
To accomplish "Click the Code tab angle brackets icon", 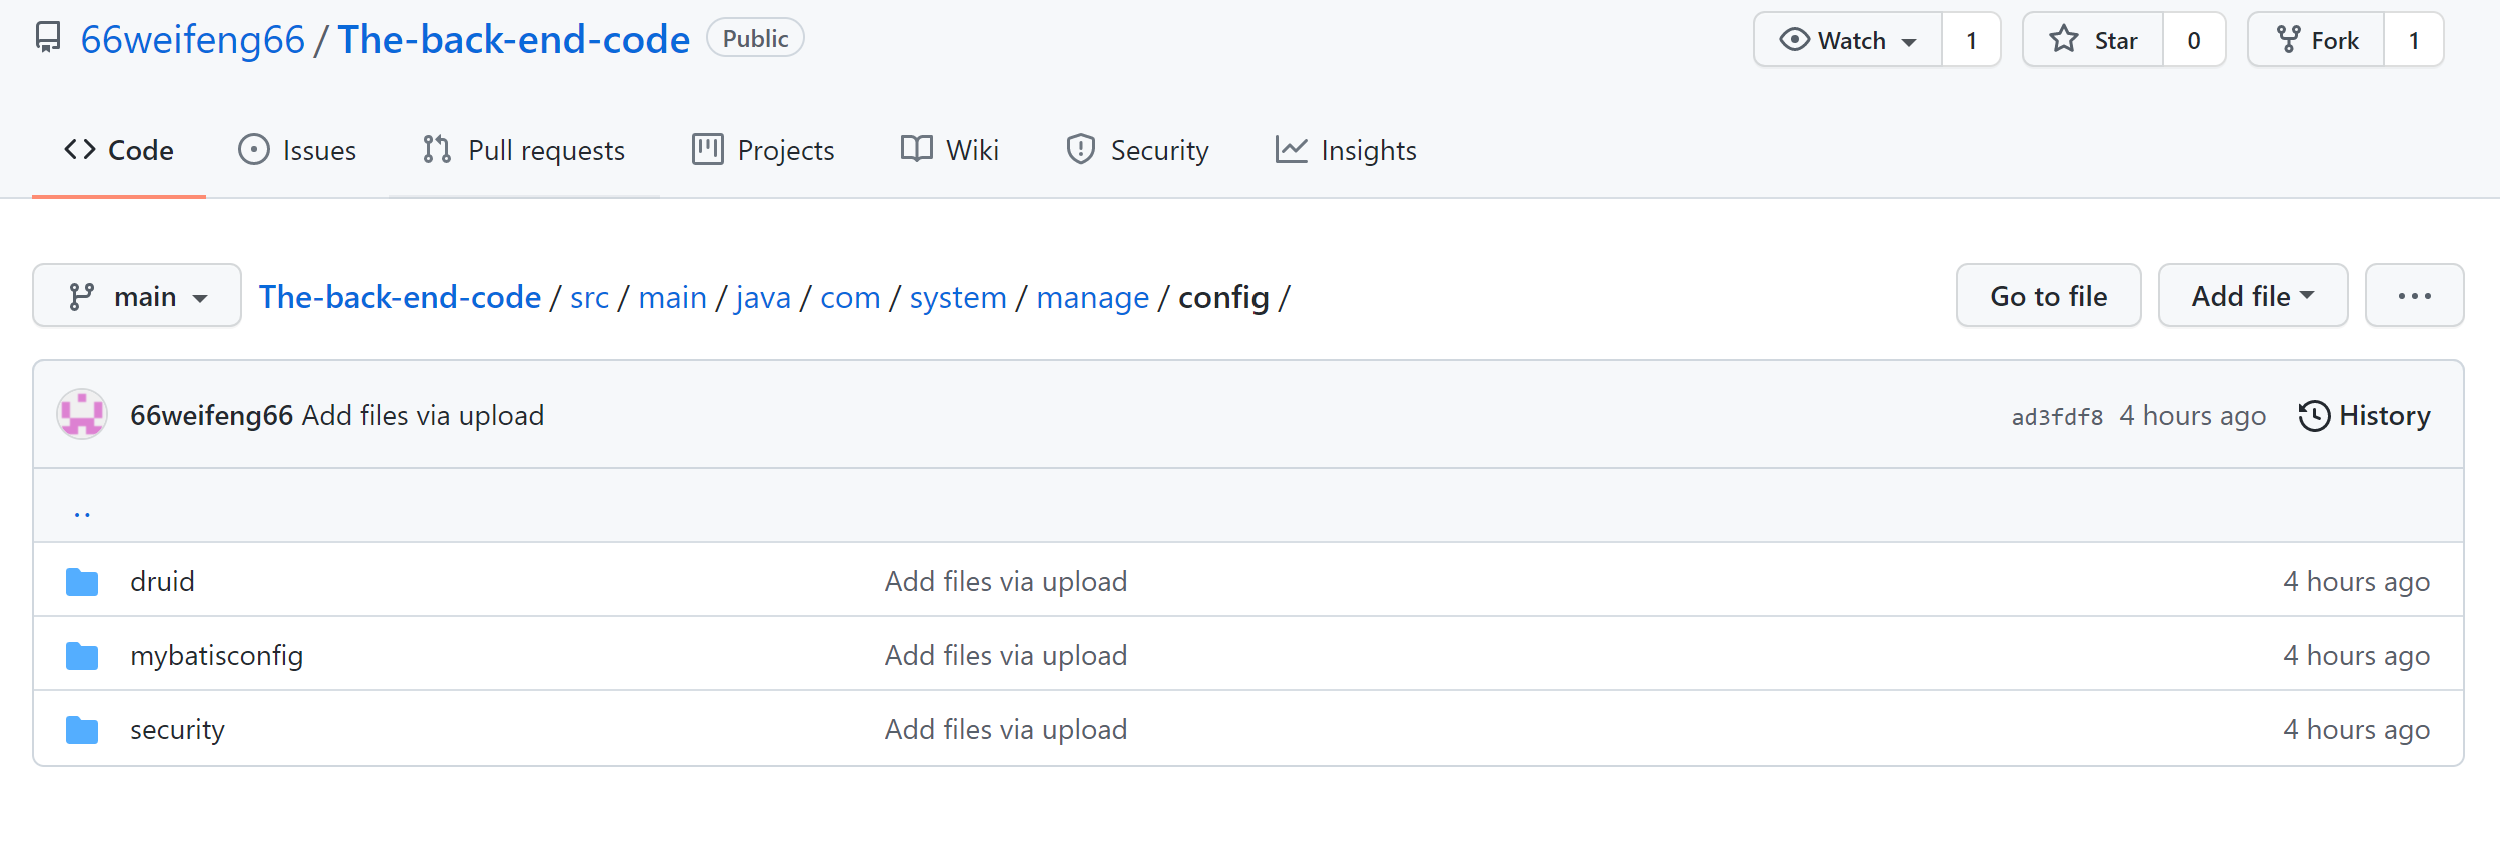I will pos(80,150).
